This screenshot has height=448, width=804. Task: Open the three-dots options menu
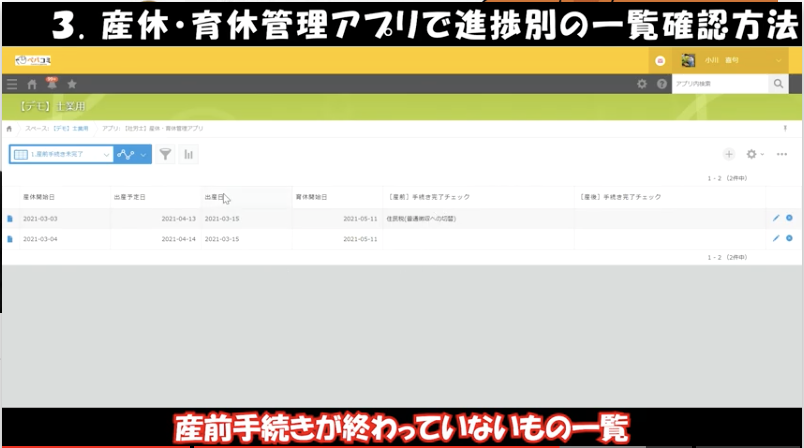tap(782, 154)
